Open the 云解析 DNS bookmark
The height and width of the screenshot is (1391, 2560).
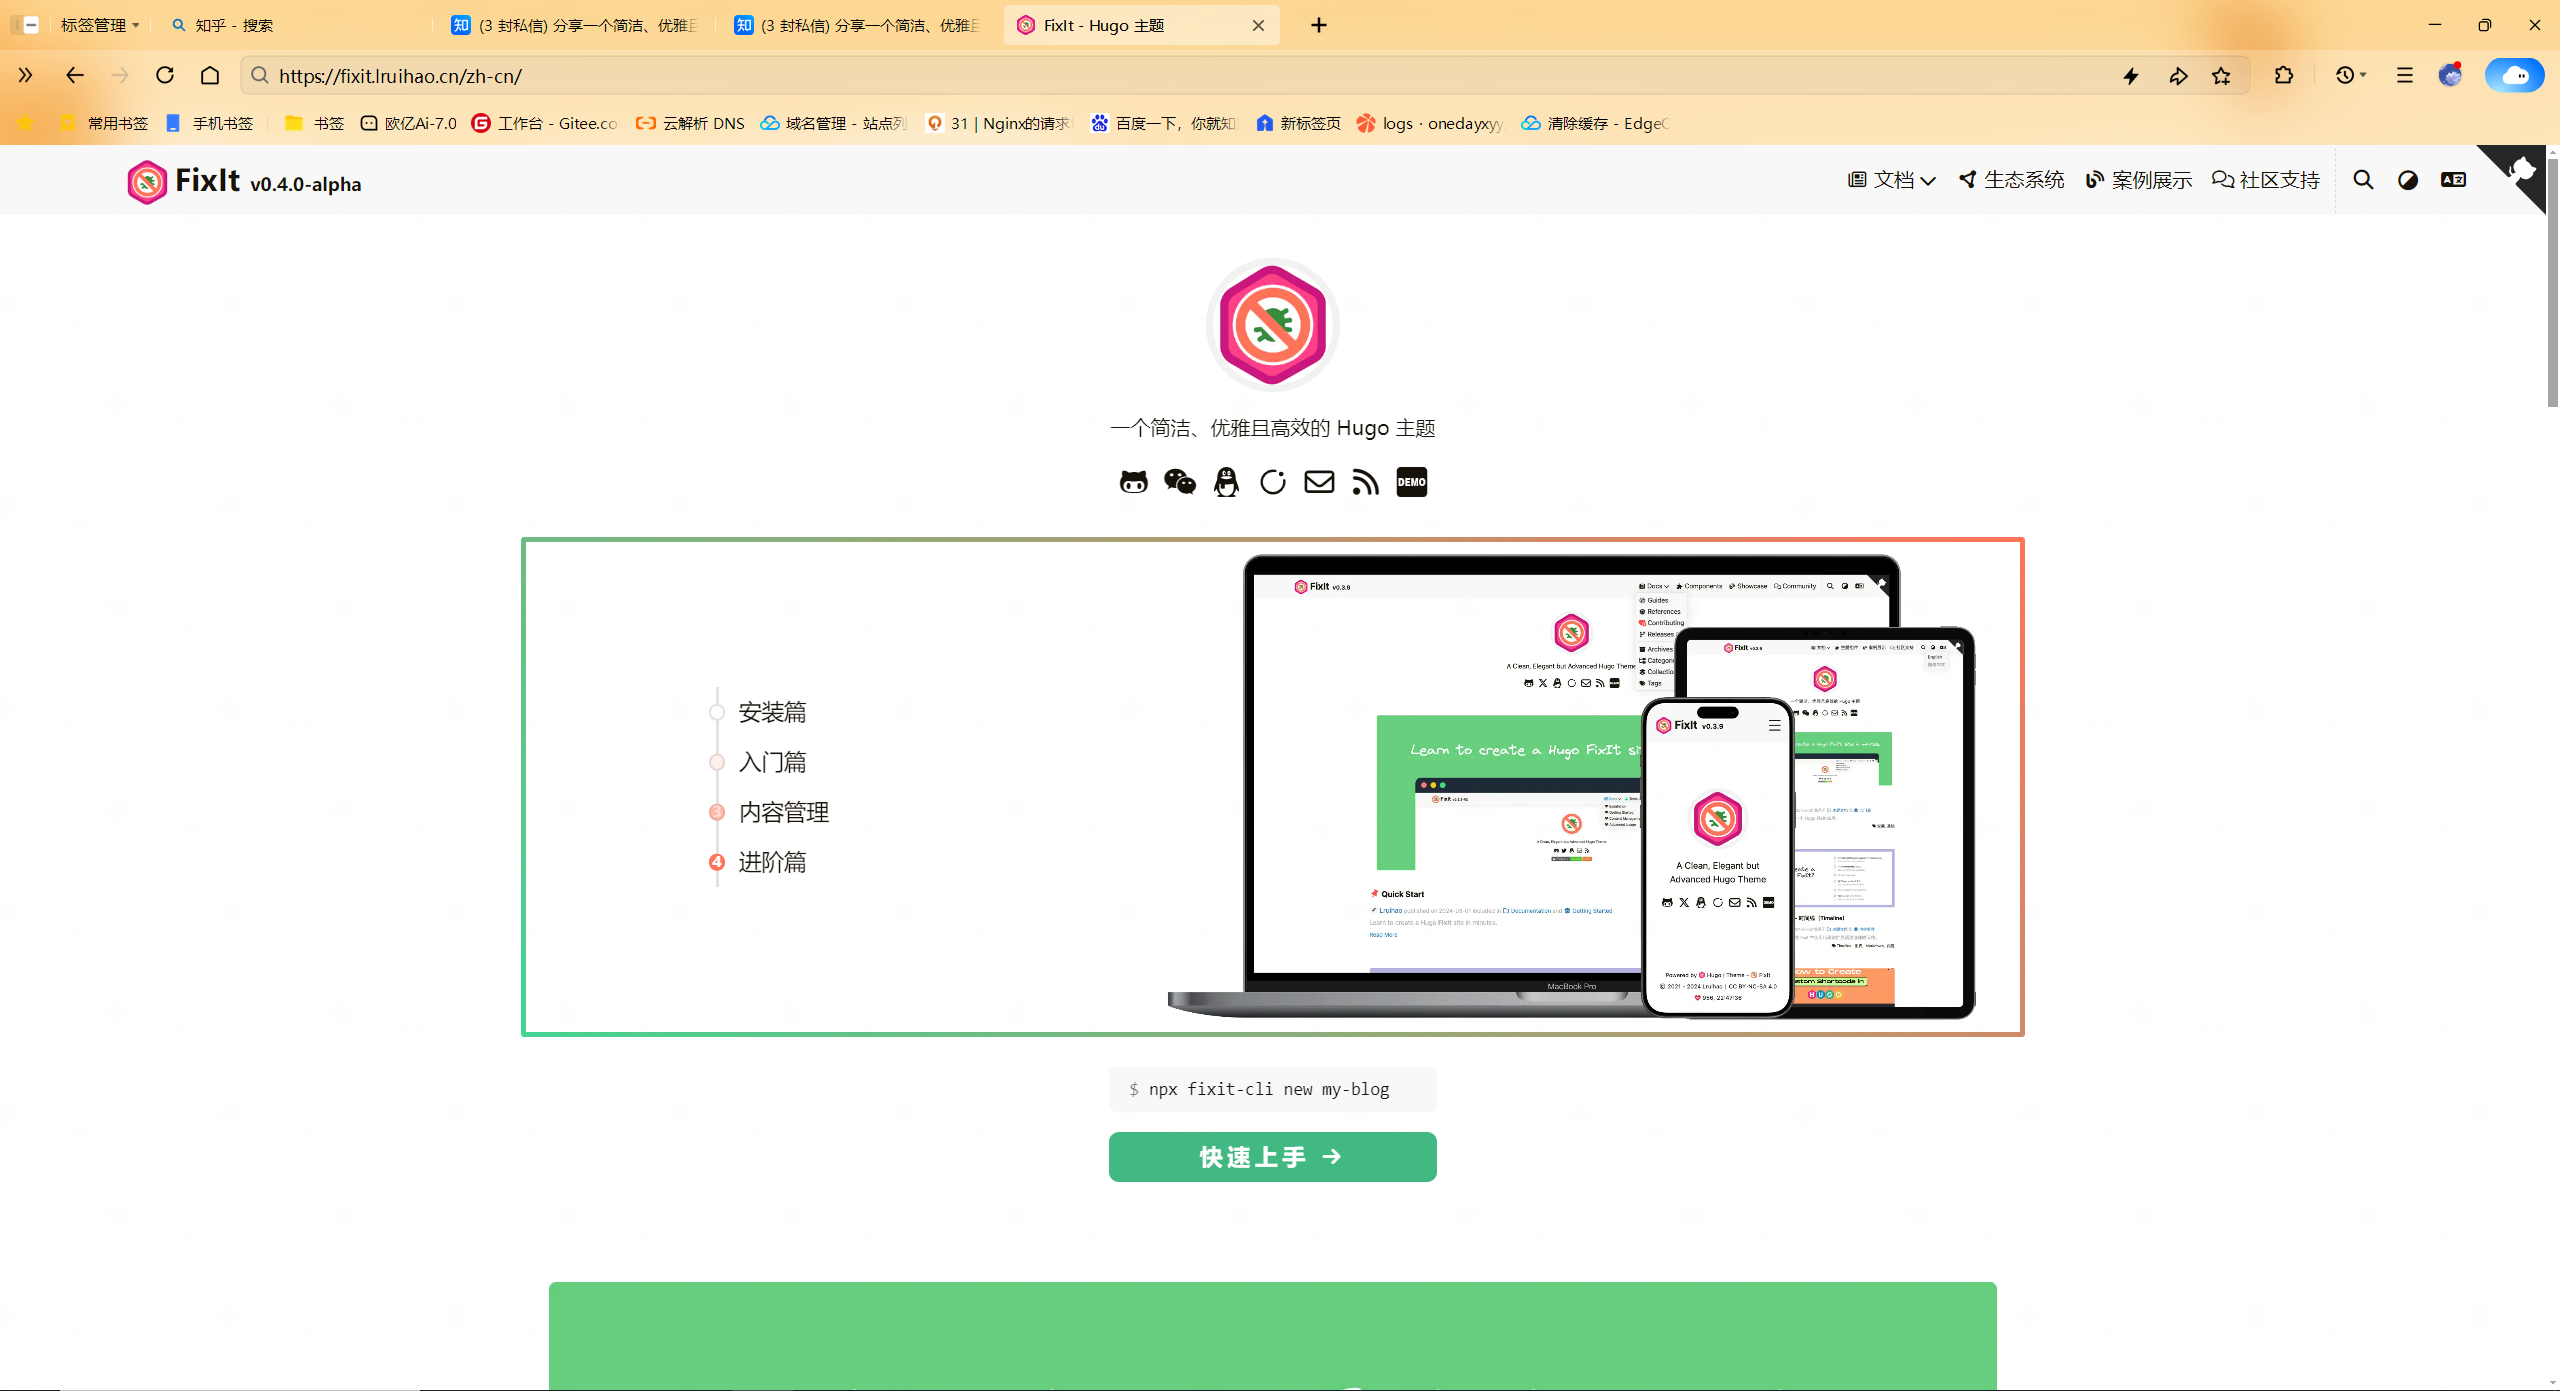click(691, 123)
